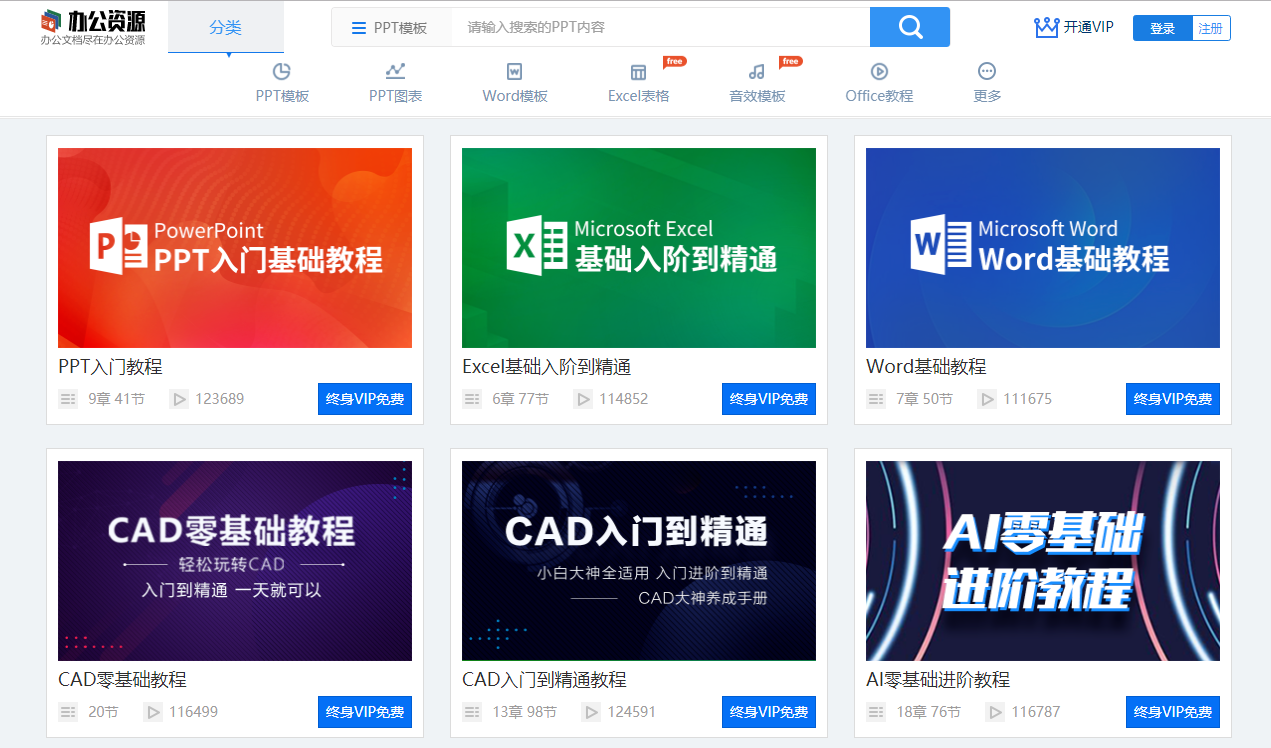Select the PPT图表 chart icon
The image size is (1271, 748).
click(395, 69)
